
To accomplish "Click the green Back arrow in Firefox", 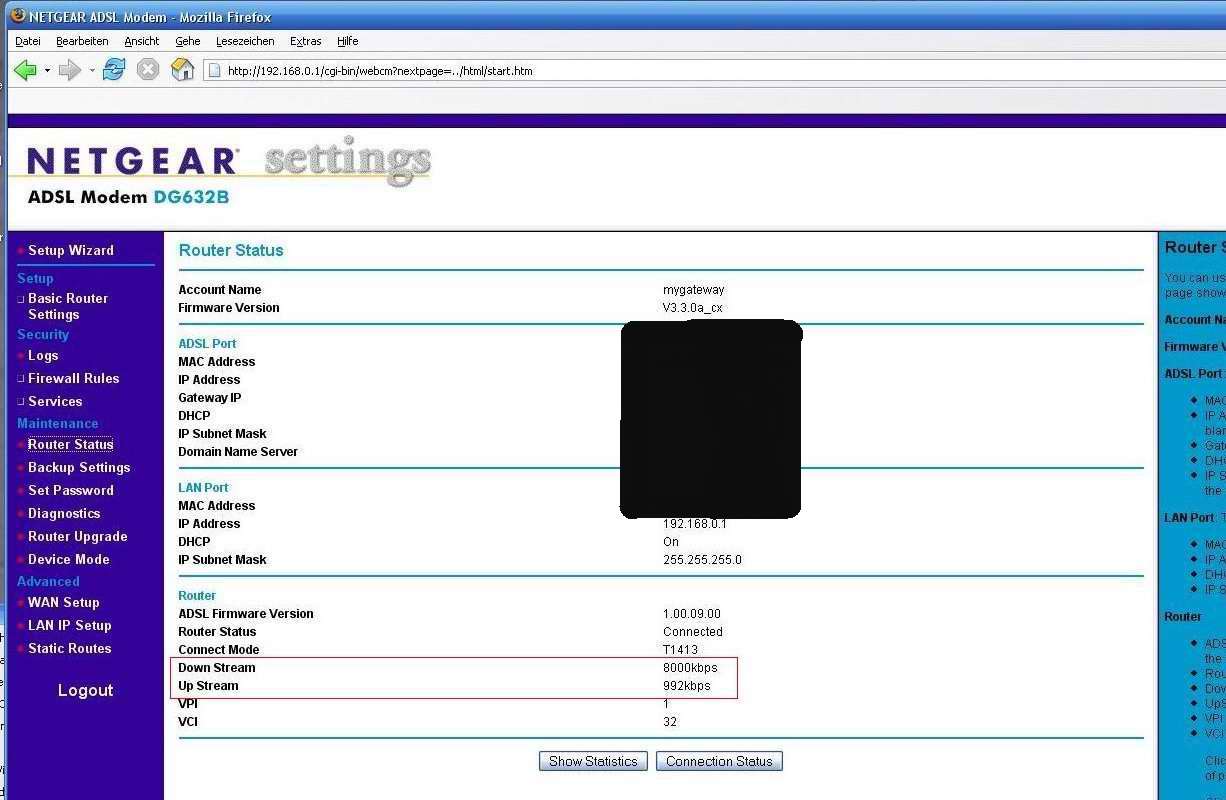I will tap(25, 70).
